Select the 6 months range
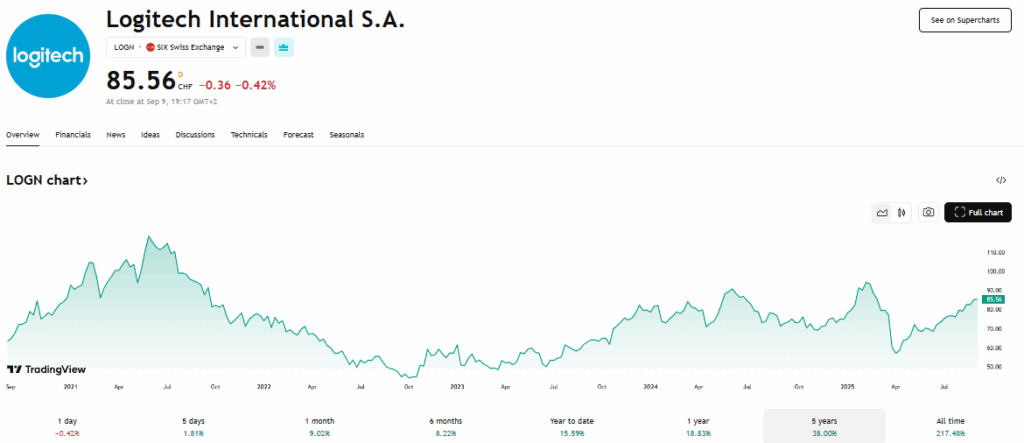This screenshot has height=443, width=1024. [x=446, y=427]
